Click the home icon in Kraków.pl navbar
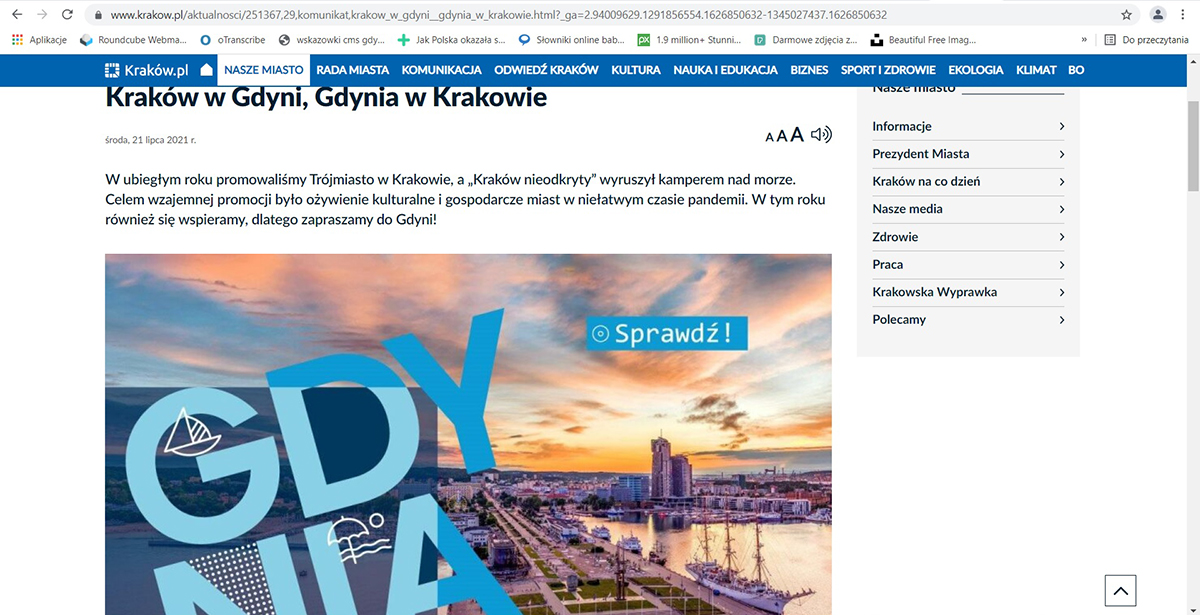1200x615 pixels. point(206,70)
